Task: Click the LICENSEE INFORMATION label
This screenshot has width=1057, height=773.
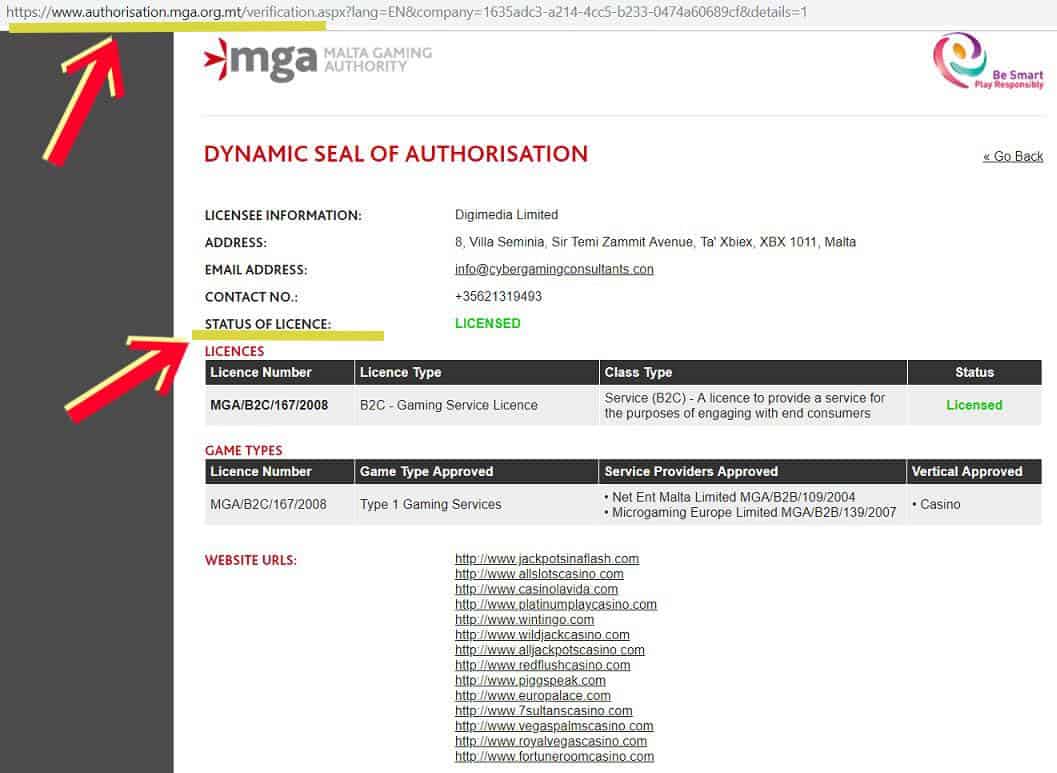Action: coord(283,216)
